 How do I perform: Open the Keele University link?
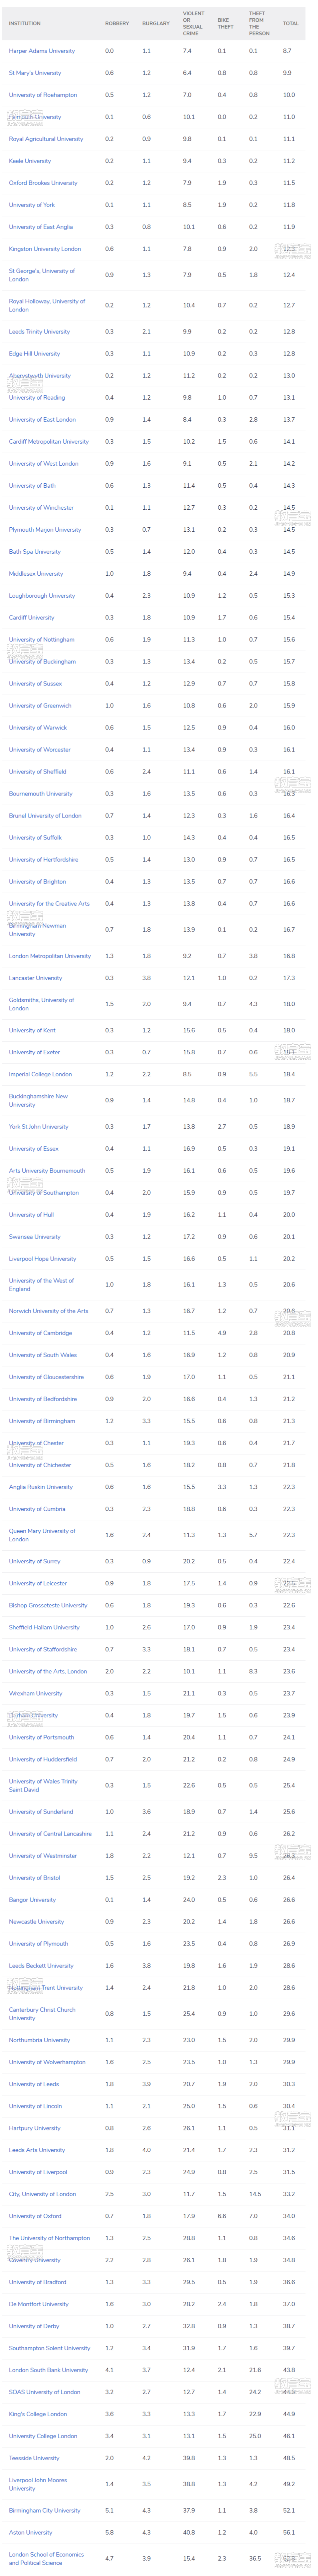[x=30, y=161]
